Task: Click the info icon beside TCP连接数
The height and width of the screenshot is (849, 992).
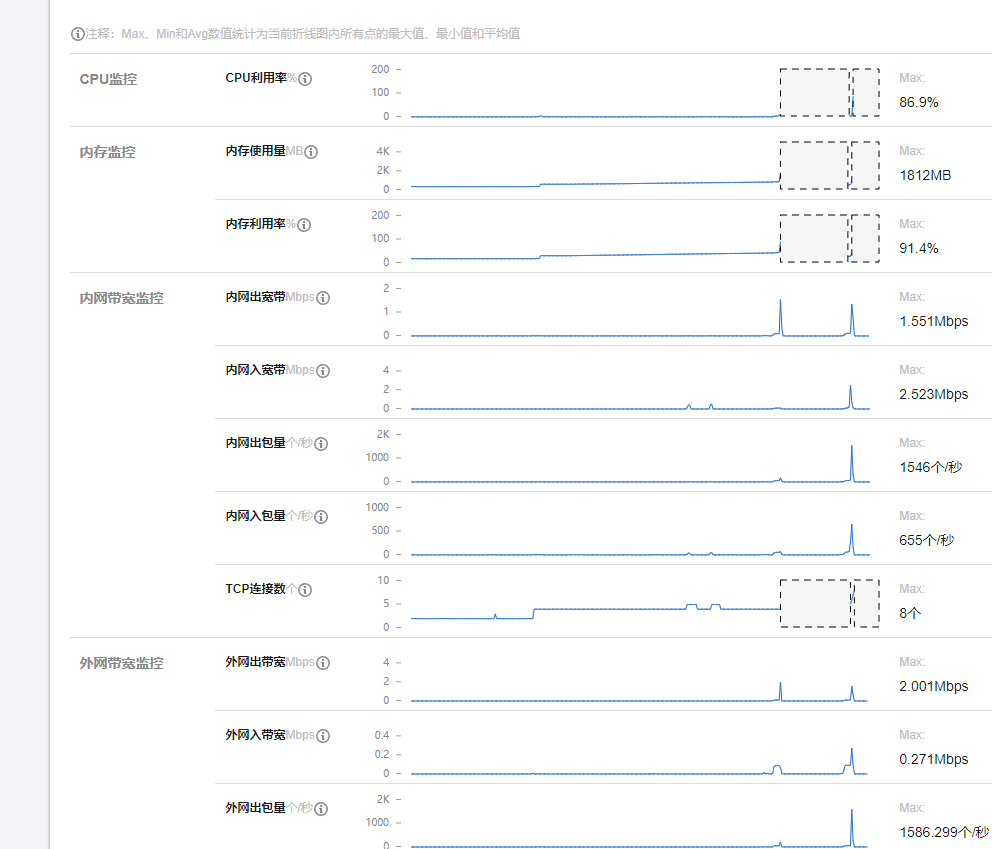Action: pos(305,590)
